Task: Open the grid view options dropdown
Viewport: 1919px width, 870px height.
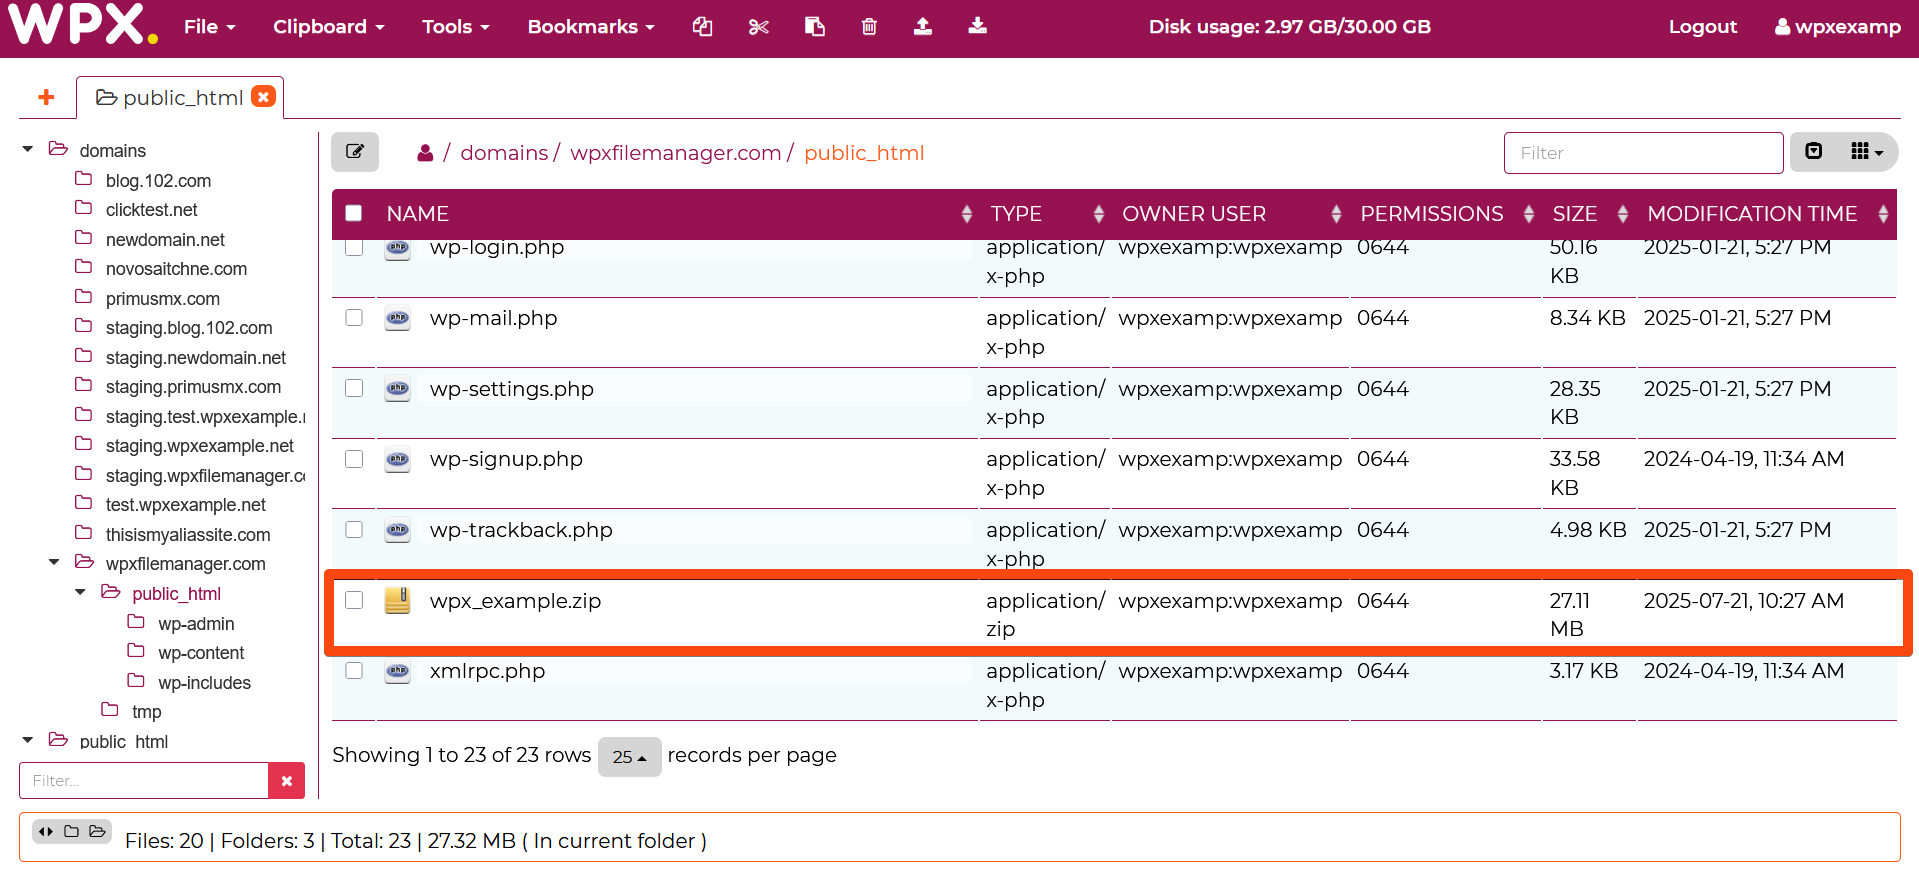Action: click(1866, 152)
